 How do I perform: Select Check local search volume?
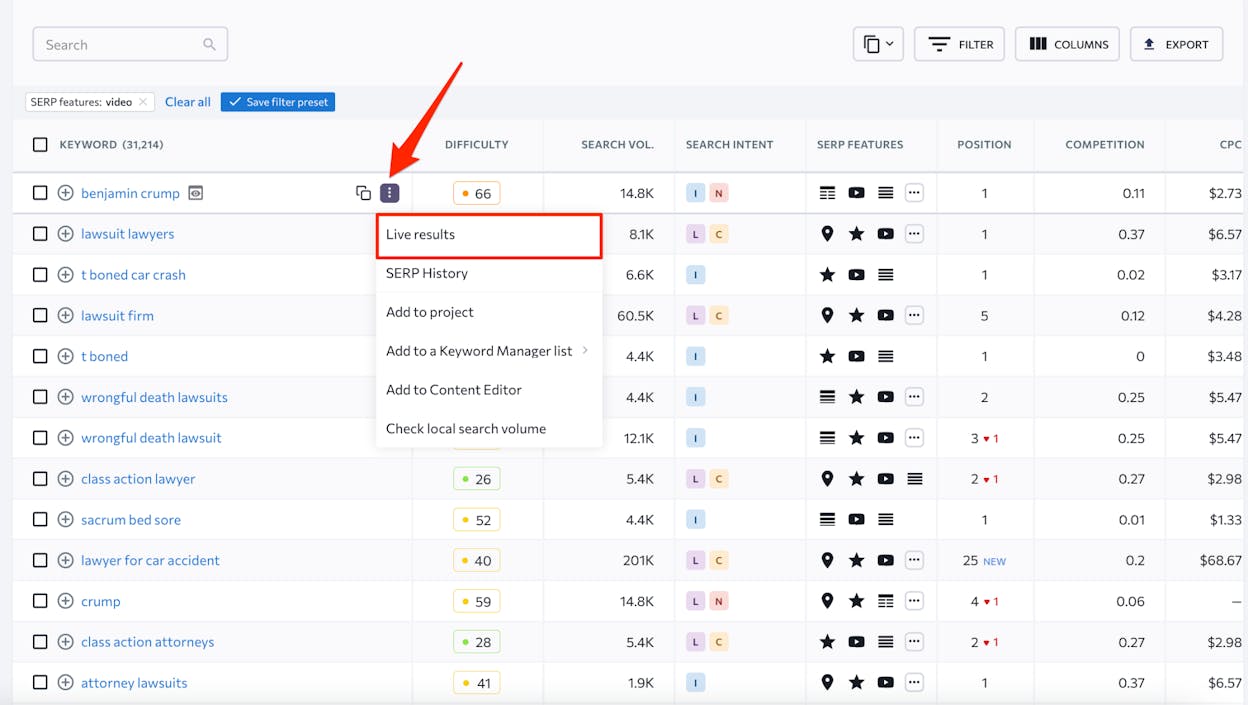pos(489,429)
